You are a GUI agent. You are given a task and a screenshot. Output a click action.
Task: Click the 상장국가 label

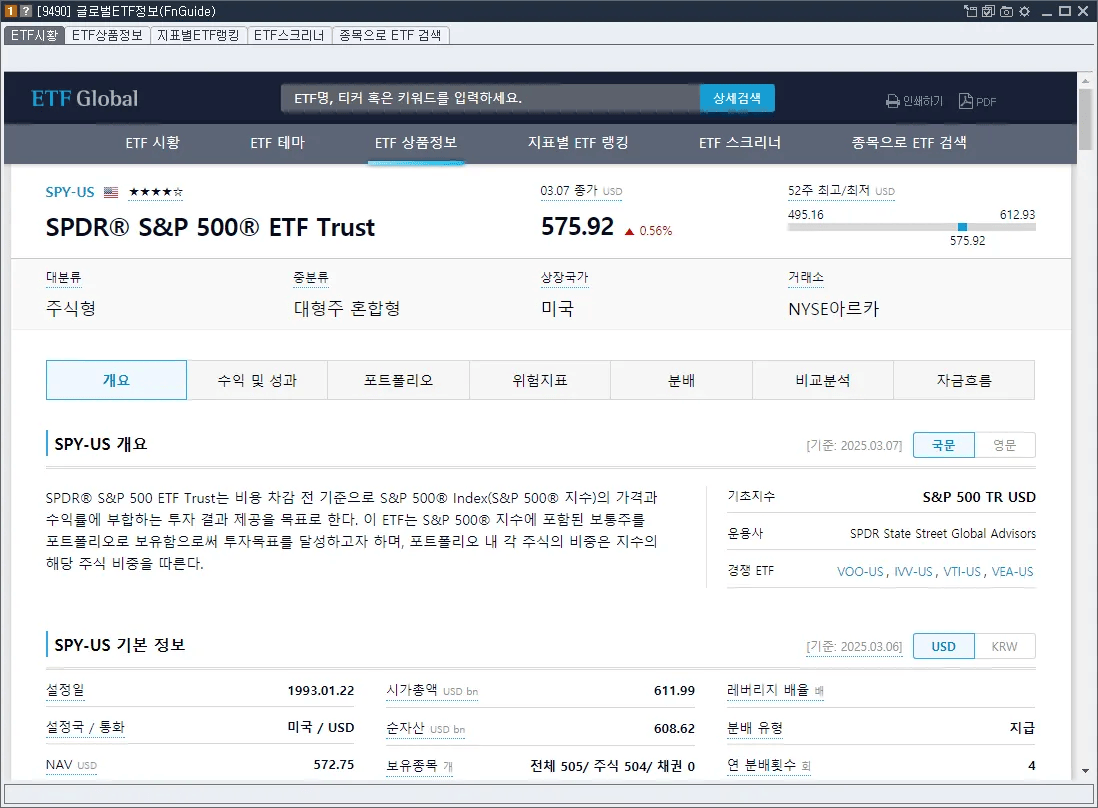564,277
